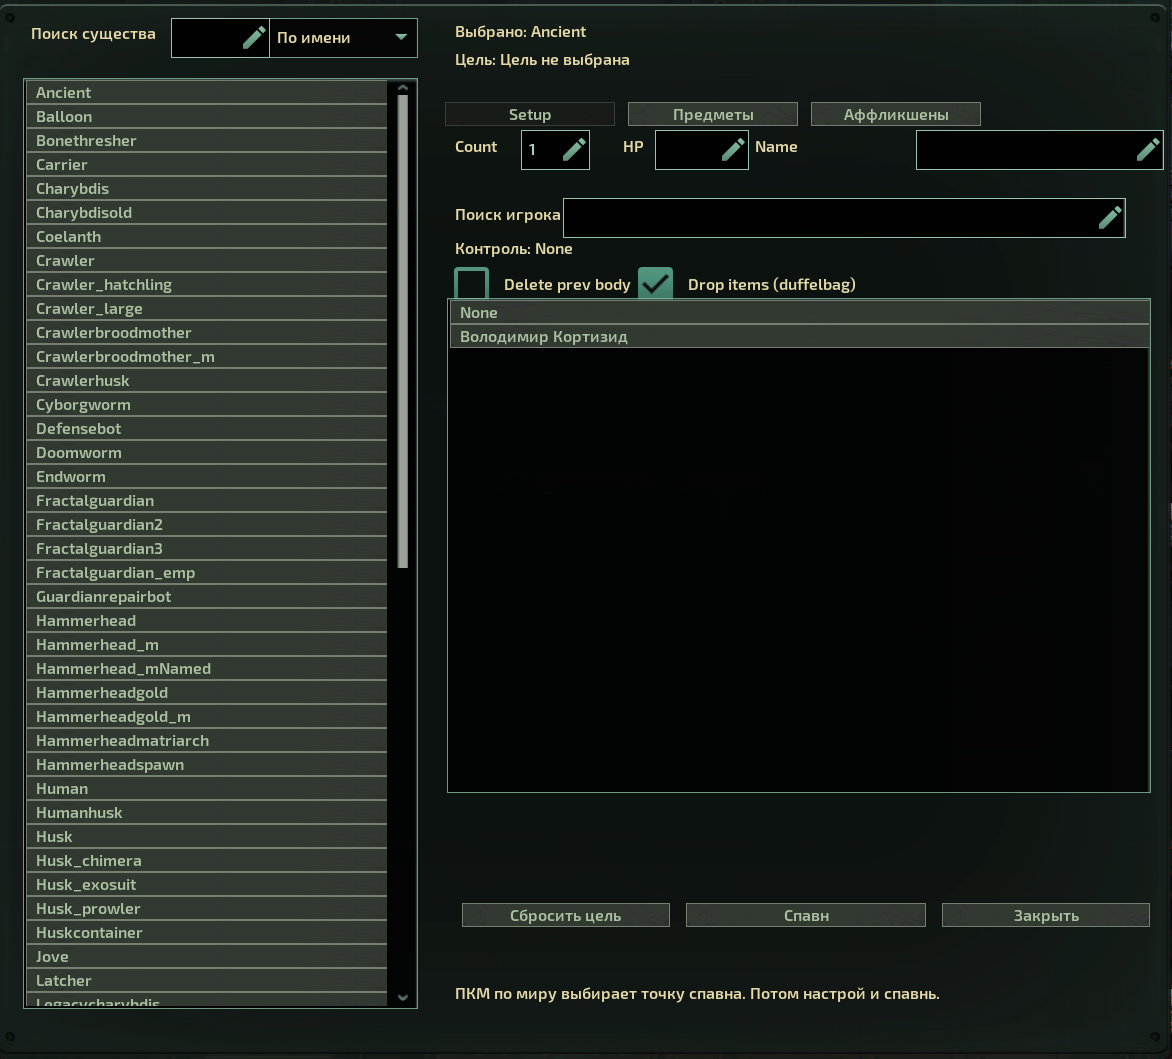
Task: Select Crawler creature row
Action: [x=207, y=260]
